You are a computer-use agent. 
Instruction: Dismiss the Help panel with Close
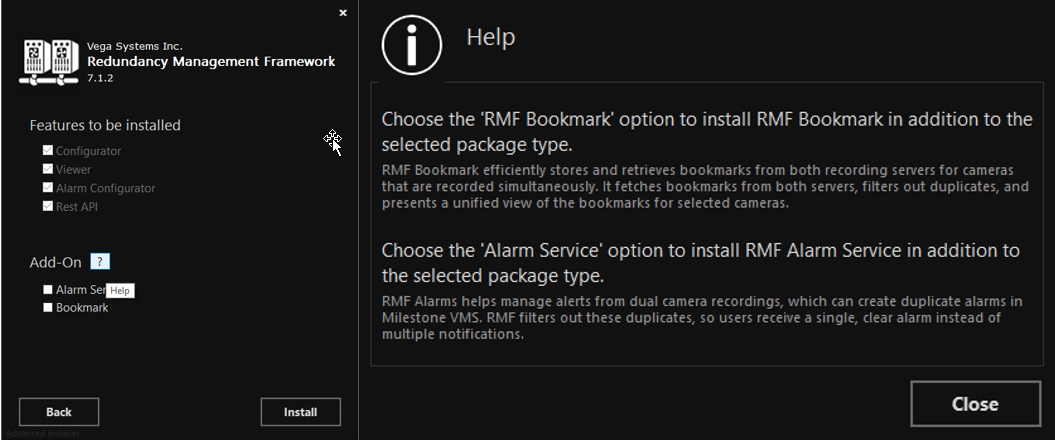[974, 404]
